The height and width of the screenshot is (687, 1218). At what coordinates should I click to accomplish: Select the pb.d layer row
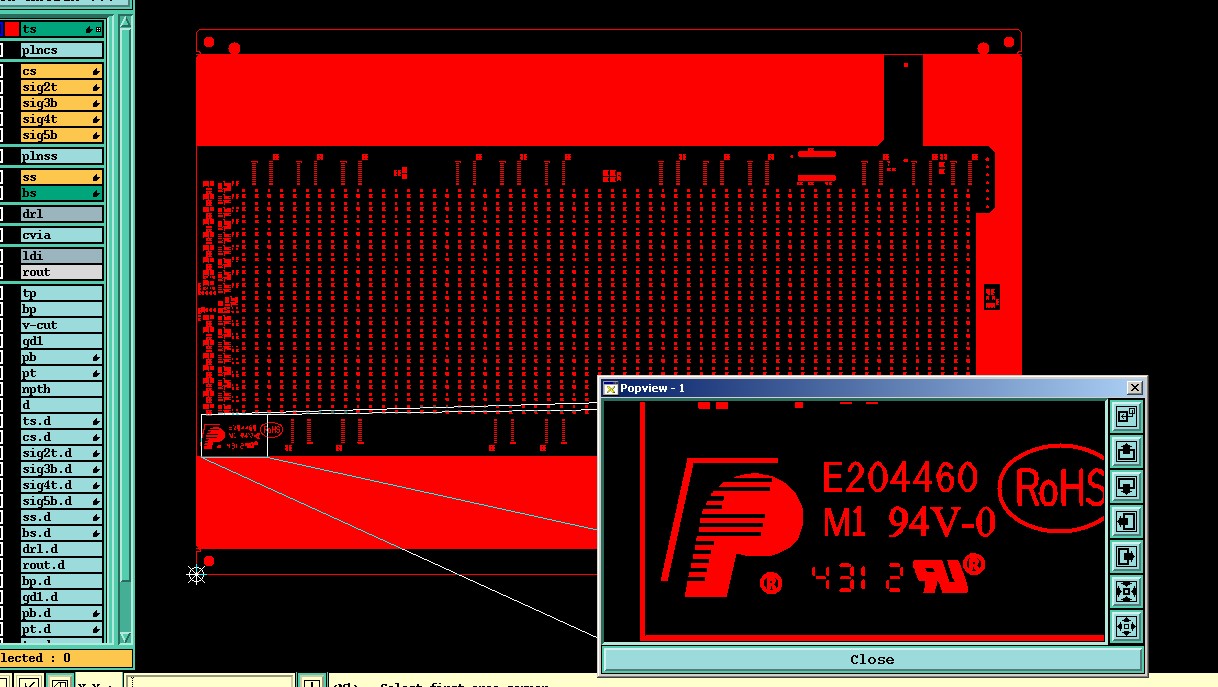[62, 613]
